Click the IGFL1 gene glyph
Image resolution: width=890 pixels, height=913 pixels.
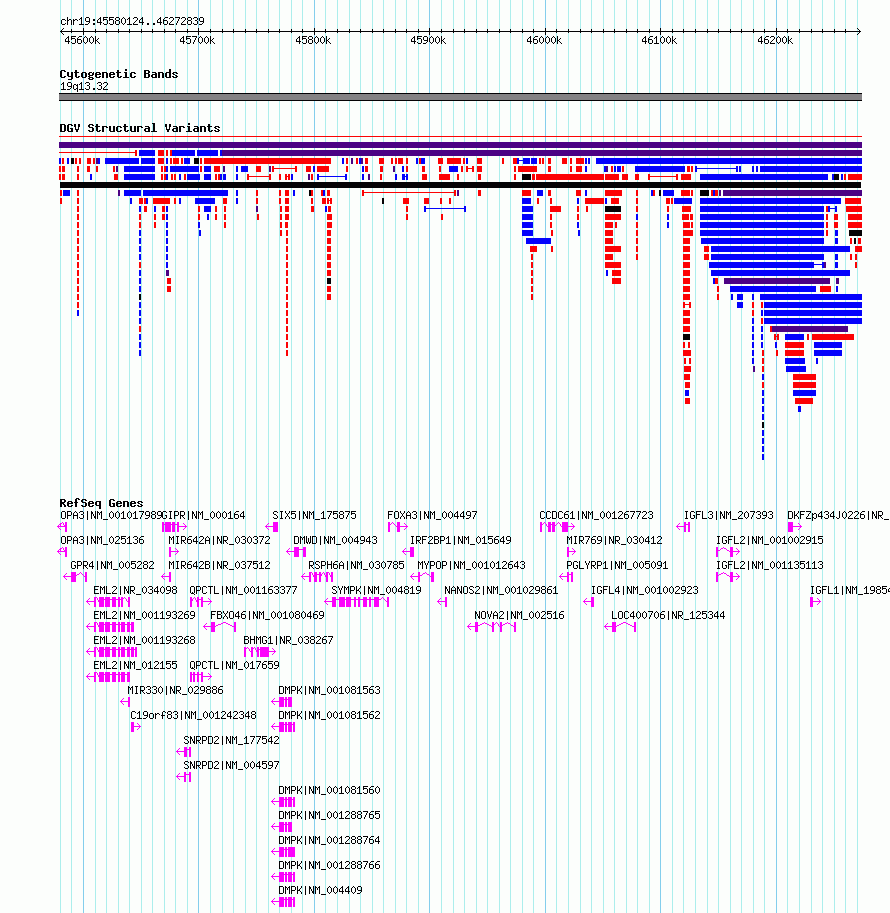tap(815, 602)
